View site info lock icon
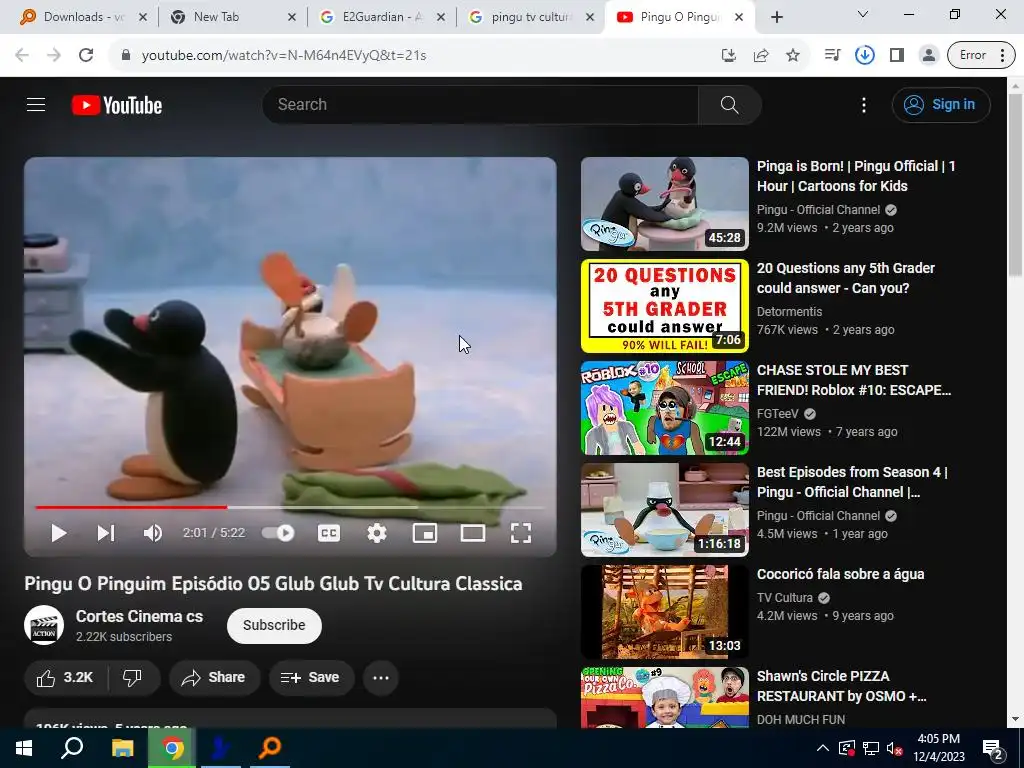The width and height of the screenshot is (1024, 768). pos(126,55)
